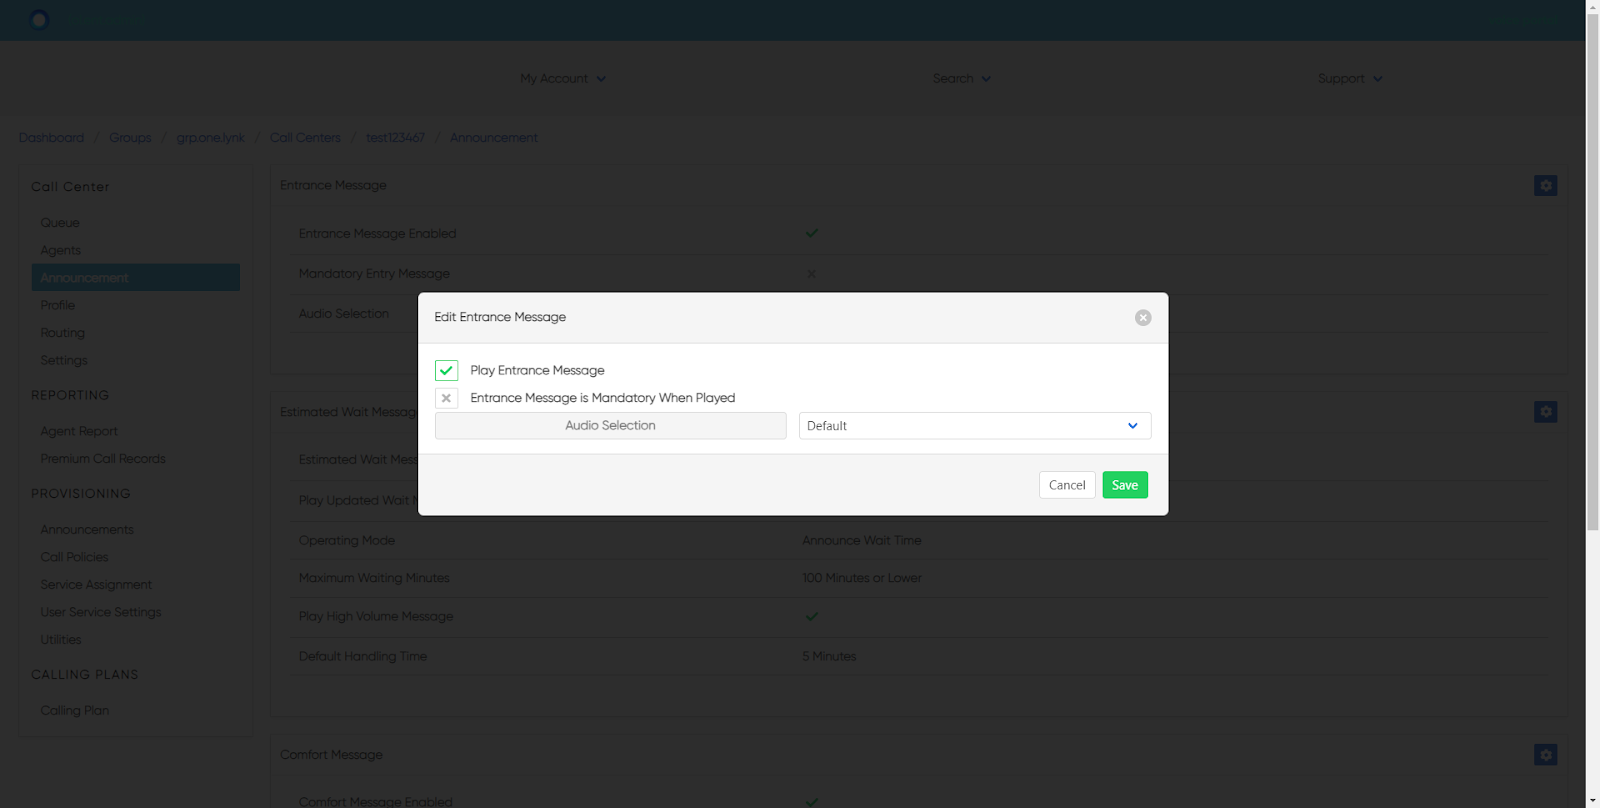Click Play High Volume Message check mark
The width and height of the screenshot is (1600, 808).
click(812, 616)
